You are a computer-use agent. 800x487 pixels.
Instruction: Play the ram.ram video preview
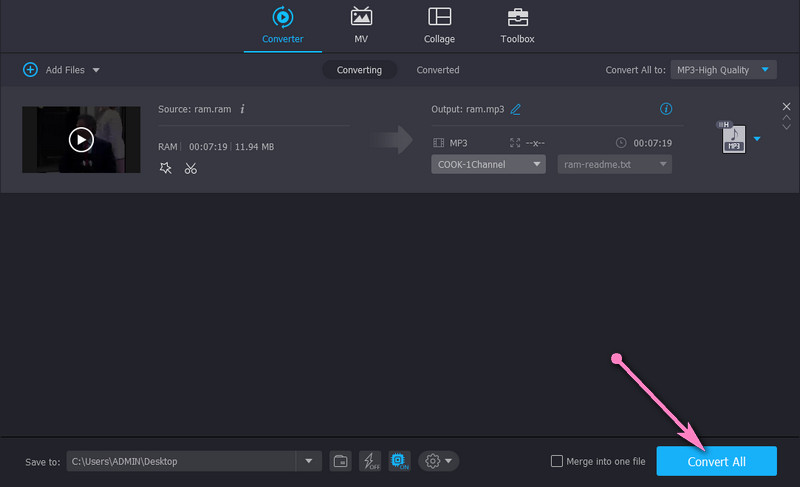[81, 140]
